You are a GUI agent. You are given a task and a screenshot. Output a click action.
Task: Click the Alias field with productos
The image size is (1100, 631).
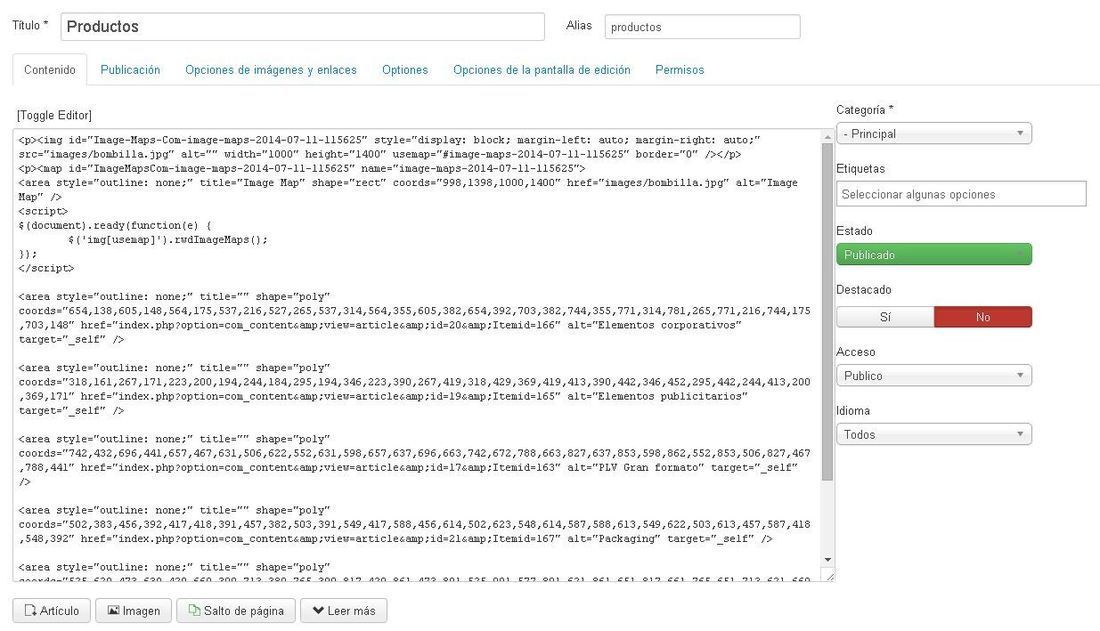[702, 27]
